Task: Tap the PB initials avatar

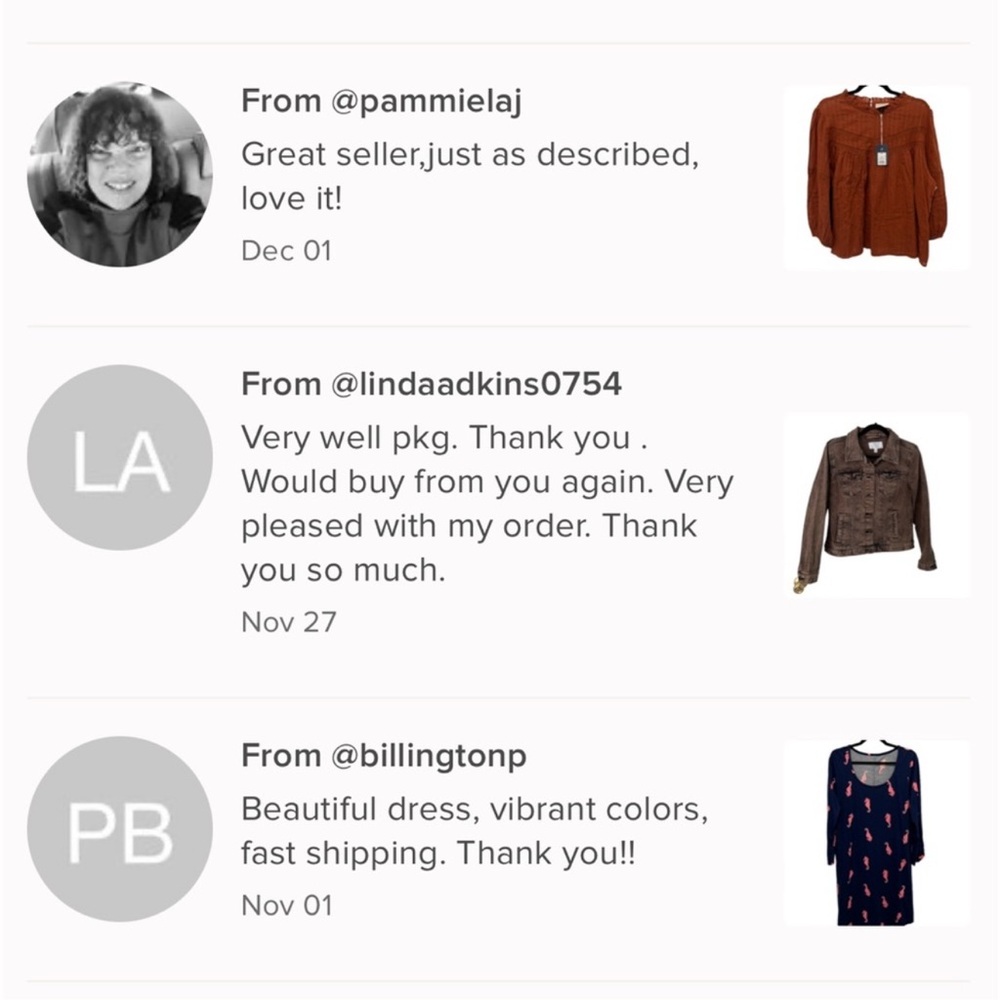Action: click(x=119, y=828)
